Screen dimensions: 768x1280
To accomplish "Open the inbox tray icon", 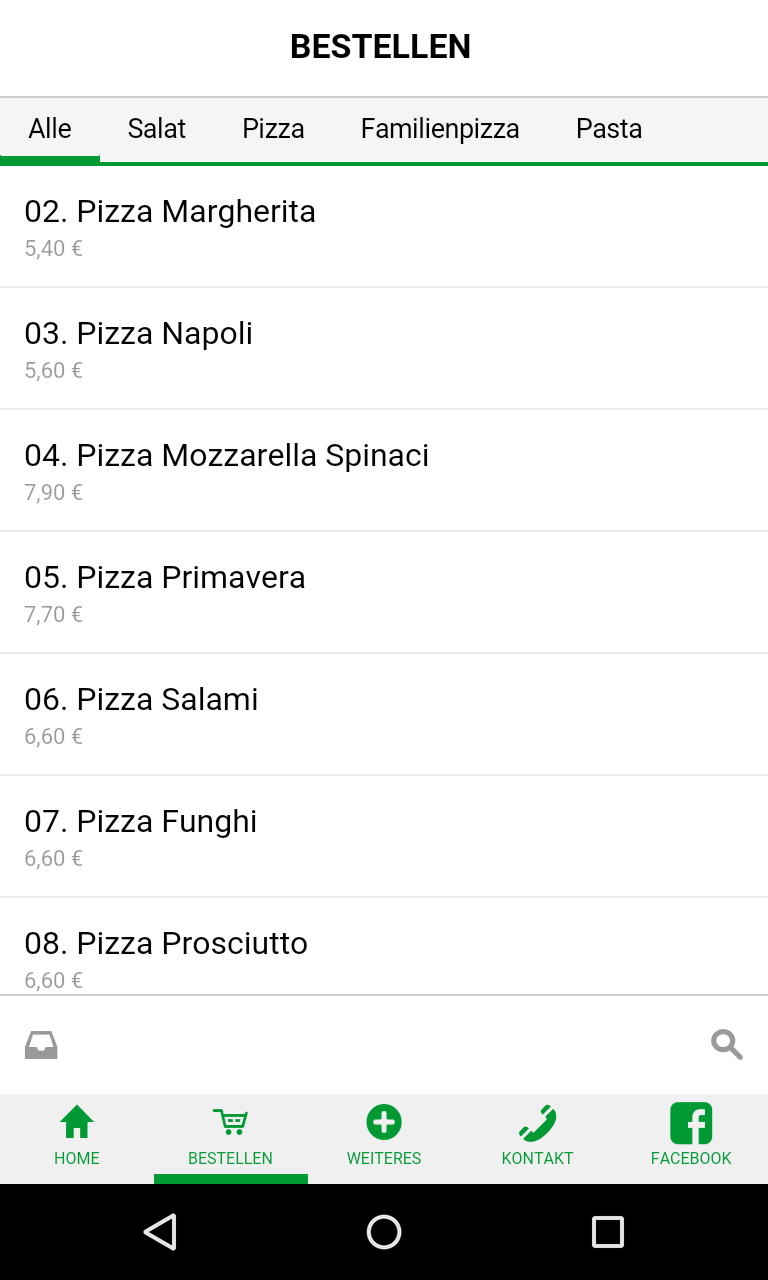I will [41, 1045].
